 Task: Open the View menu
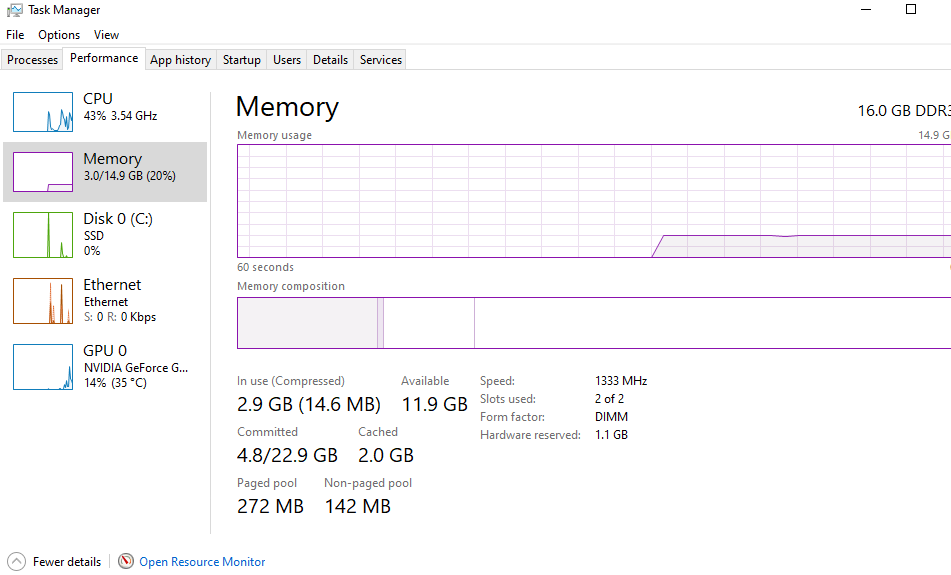click(107, 35)
